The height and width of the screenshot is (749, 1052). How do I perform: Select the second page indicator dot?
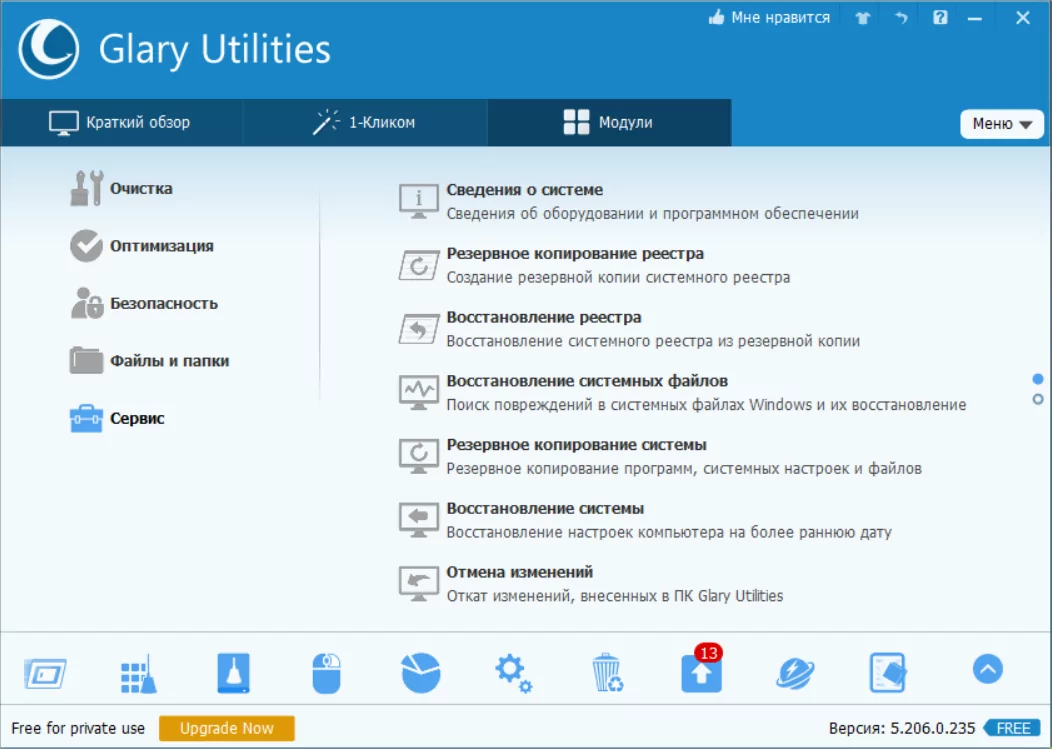point(1038,399)
